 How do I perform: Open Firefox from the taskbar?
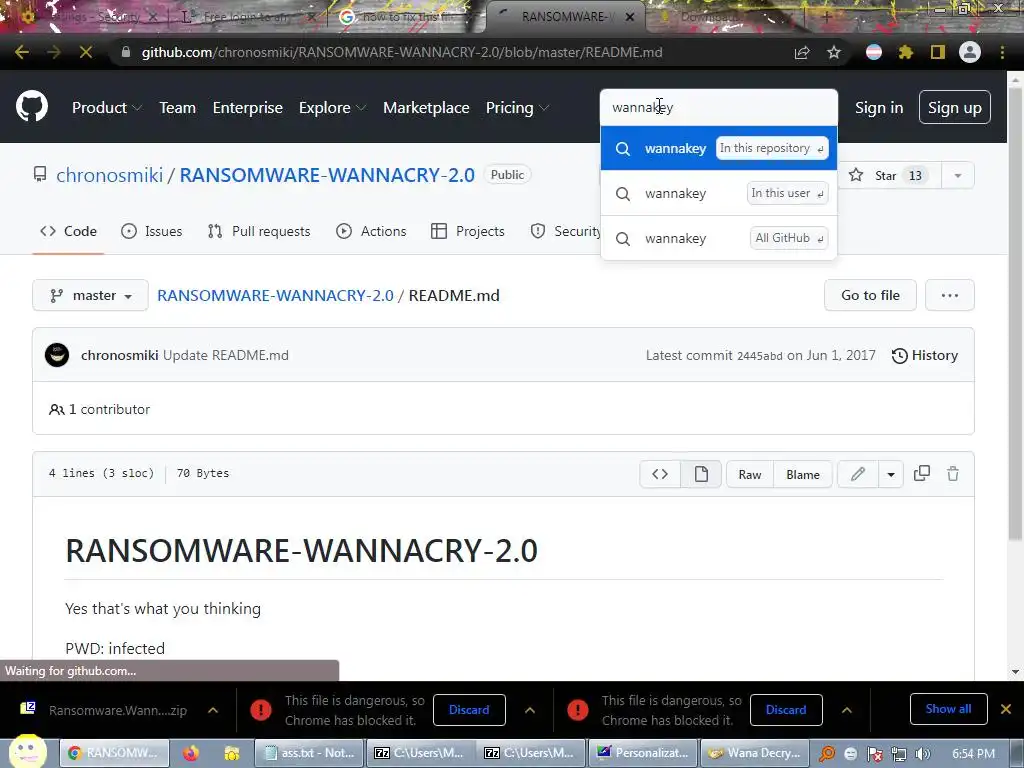pos(191,754)
